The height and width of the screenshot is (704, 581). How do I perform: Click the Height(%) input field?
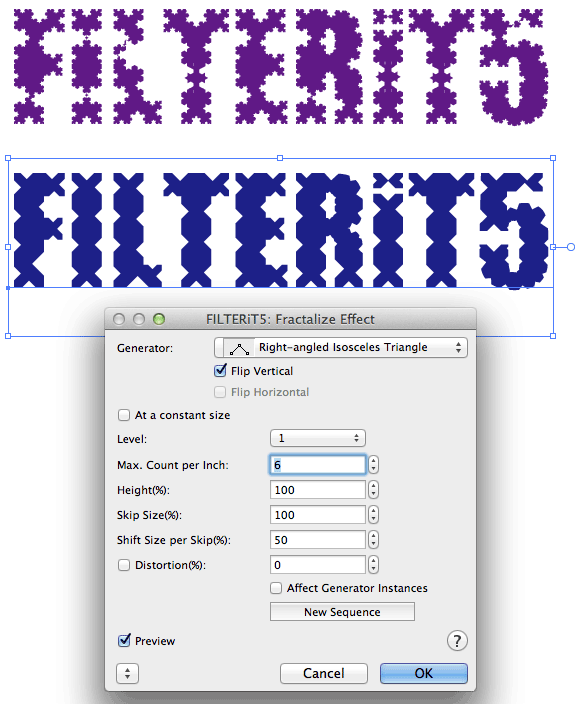318,490
